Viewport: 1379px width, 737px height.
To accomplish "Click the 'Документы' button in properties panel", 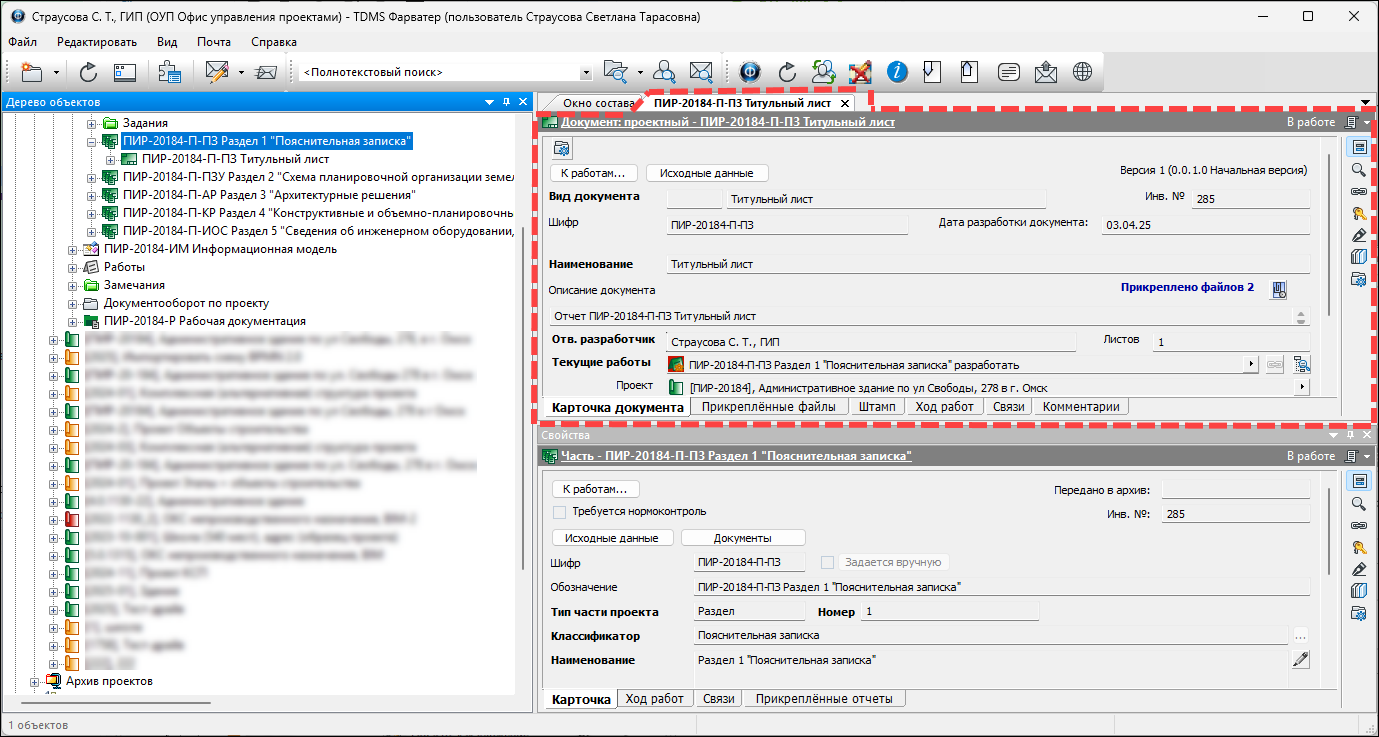I will (x=742, y=538).
